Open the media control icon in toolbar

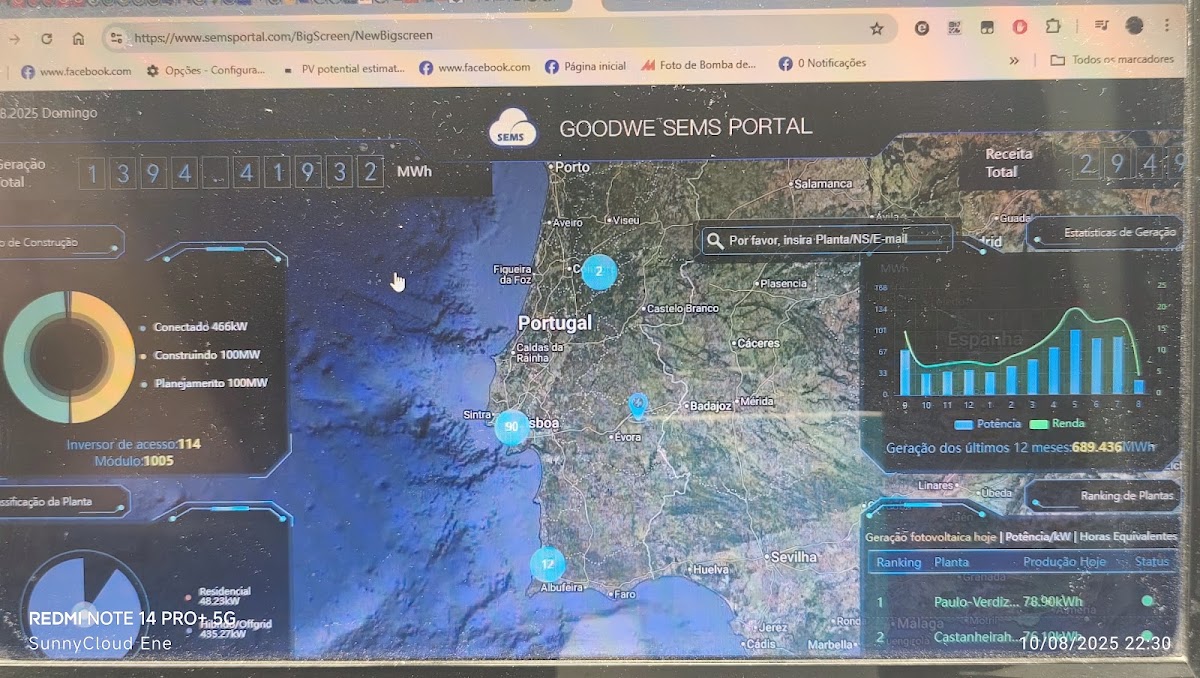coord(1101,25)
